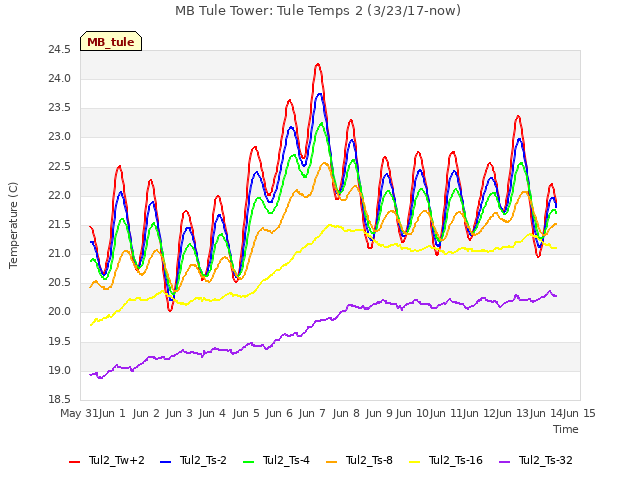Select the Tul2_Tw+2 legend label

coord(117,460)
